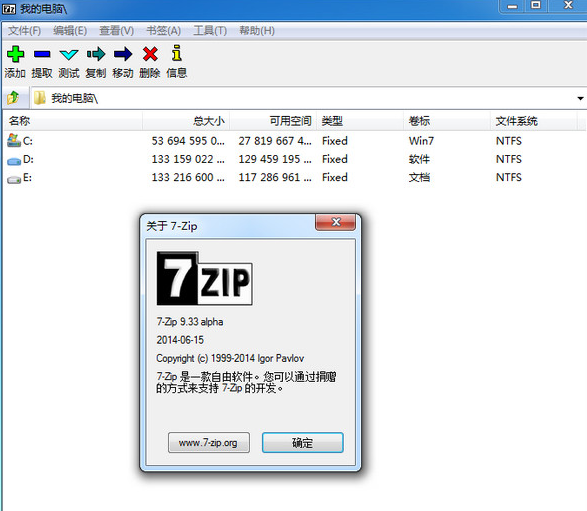
Task: Select the E: drive icon
Action: pyautogui.click(x=14, y=180)
